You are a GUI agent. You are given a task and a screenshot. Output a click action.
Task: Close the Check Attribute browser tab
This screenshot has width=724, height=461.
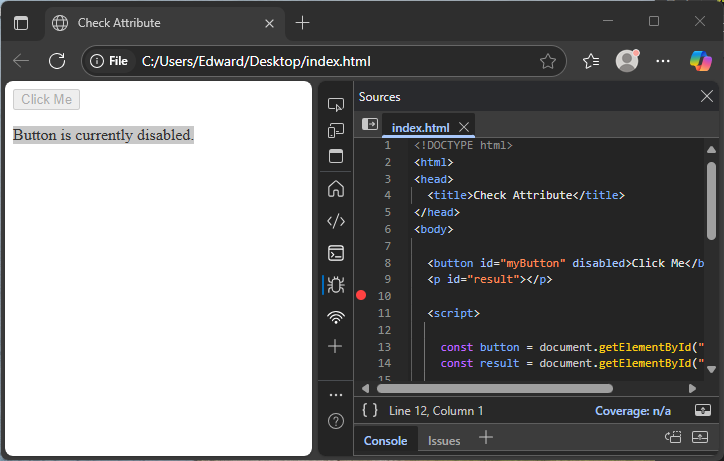coord(269,23)
